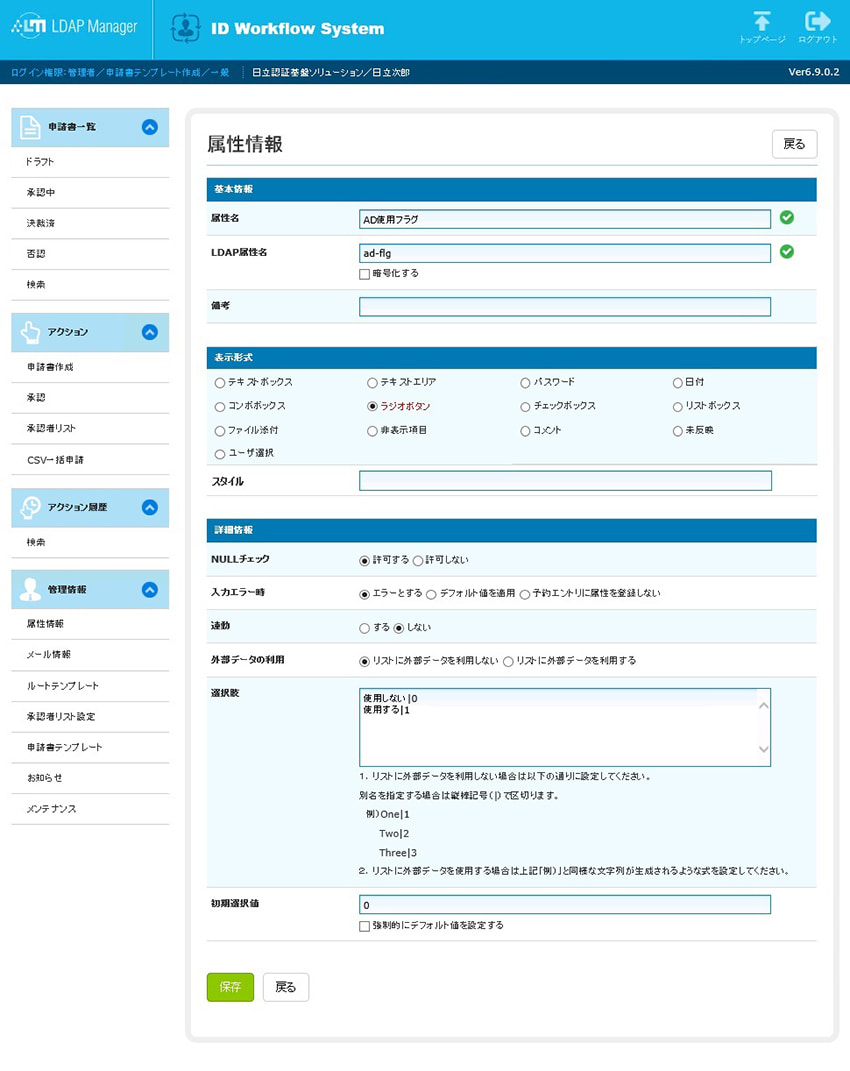Click the LDAP Manager logo
The height and width of the screenshot is (1071, 850).
[75, 28]
